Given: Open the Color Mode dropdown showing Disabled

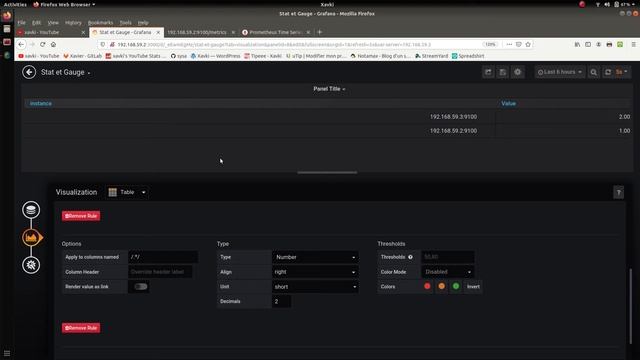Looking at the screenshot, I should [448, 272].
